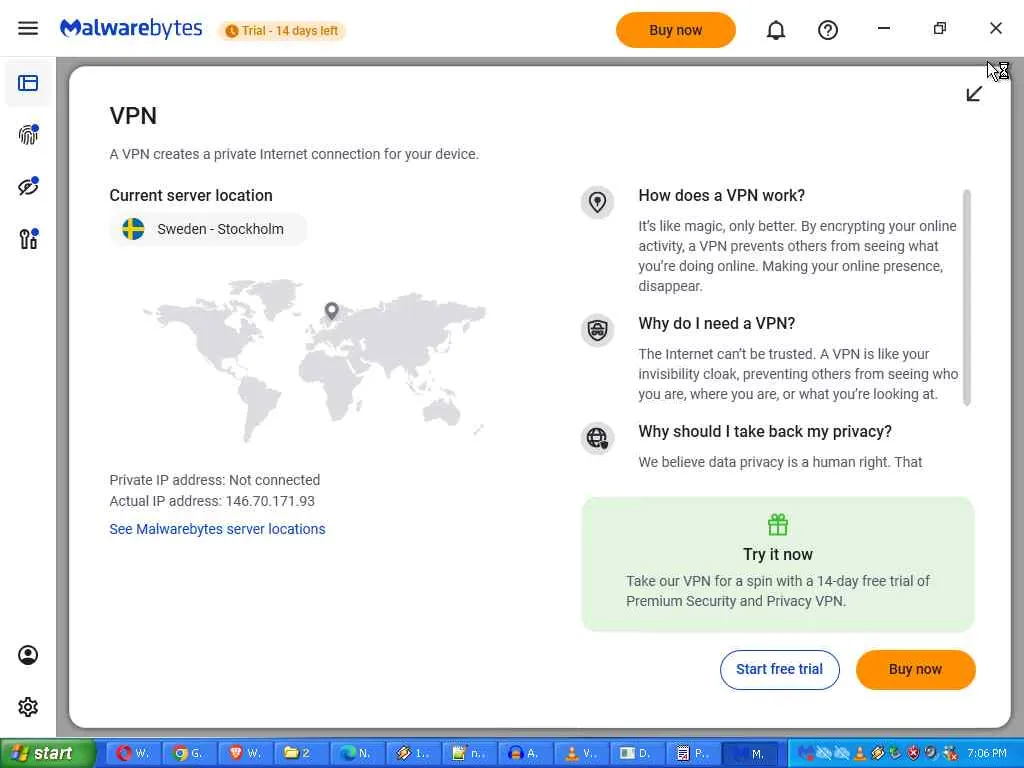Viewport: 1024px width, 768px height.
Task: Click the world map image
Action: point(314,360)
